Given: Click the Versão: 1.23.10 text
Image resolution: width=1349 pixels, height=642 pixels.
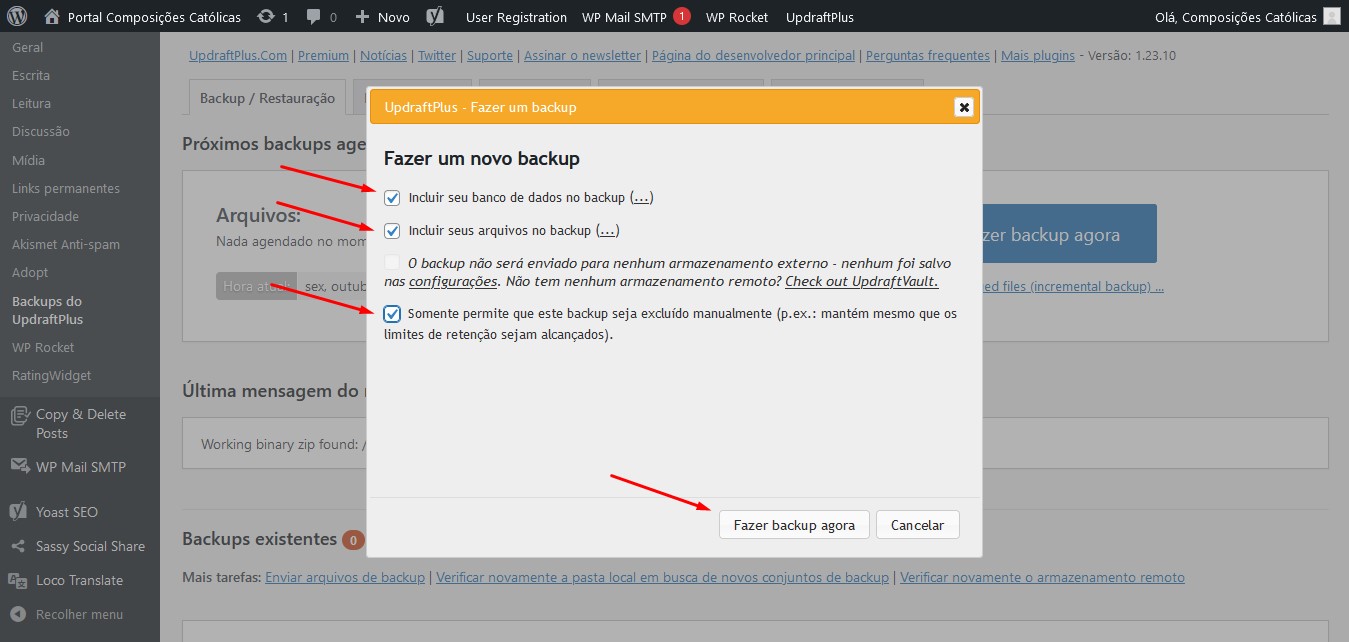Looking at the screenshot, I should [1132, 56].
